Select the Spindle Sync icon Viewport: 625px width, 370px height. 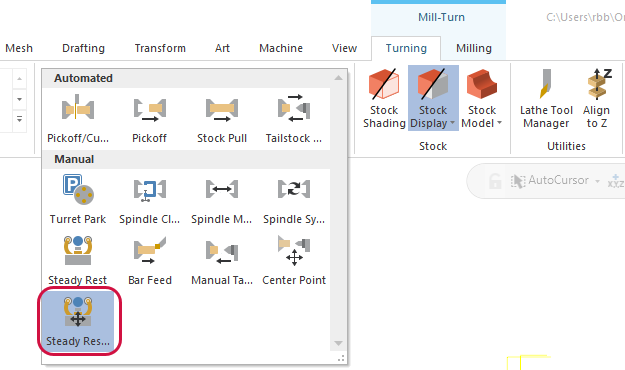tap(294, 199)
